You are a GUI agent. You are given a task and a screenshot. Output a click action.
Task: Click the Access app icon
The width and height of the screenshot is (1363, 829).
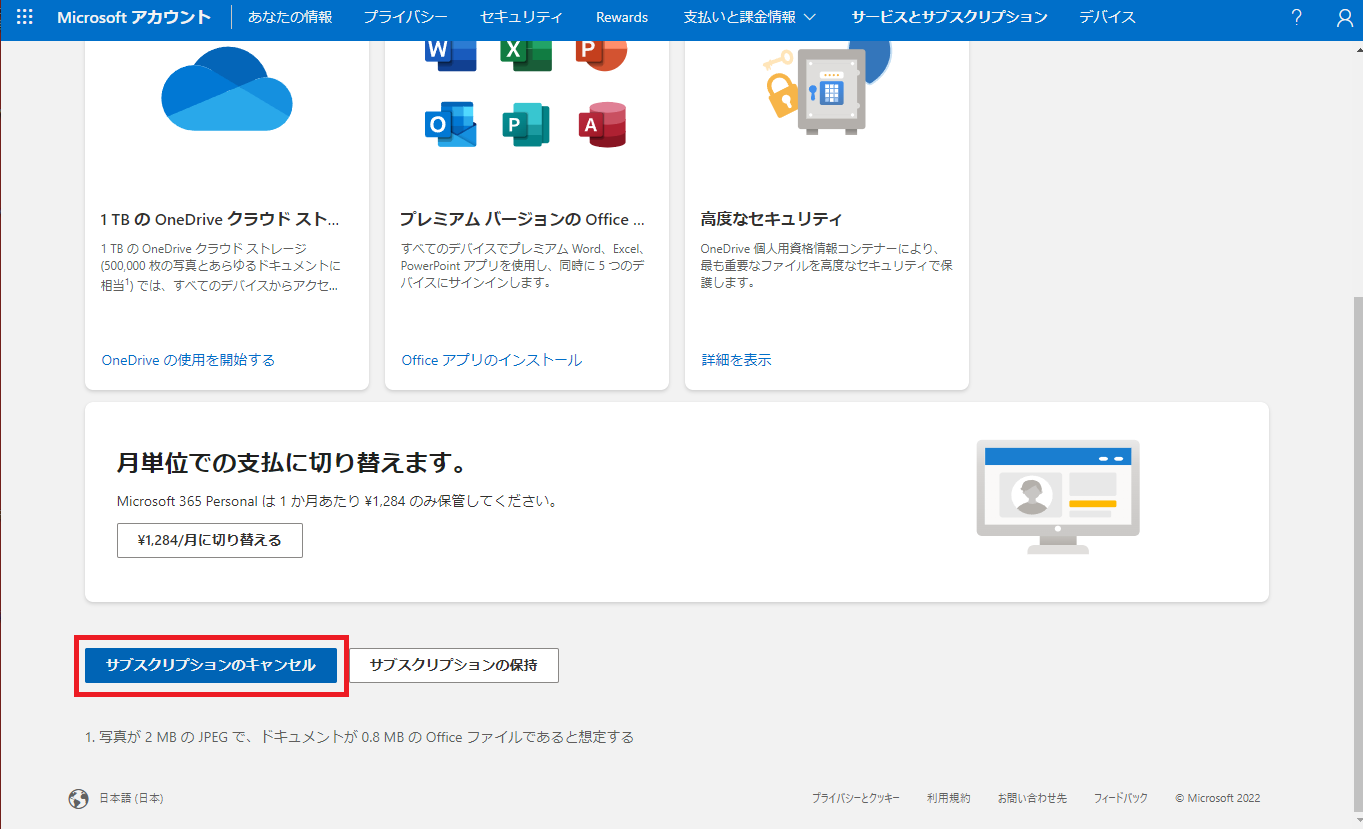click(x=602, y=124)
